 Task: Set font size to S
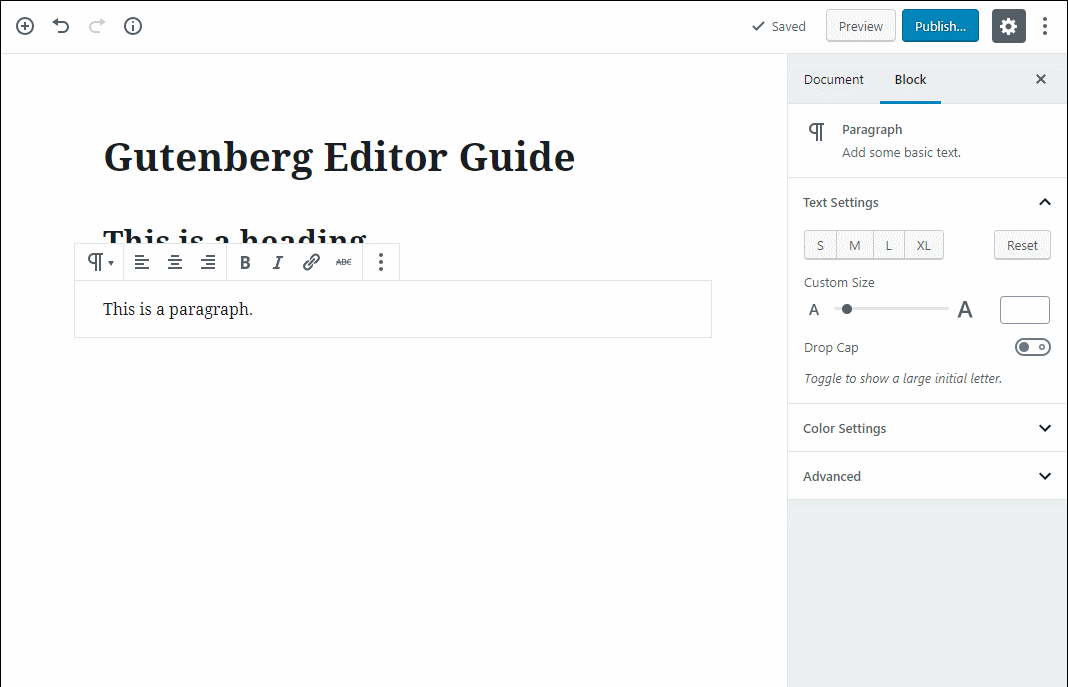[x=820, y=245]
